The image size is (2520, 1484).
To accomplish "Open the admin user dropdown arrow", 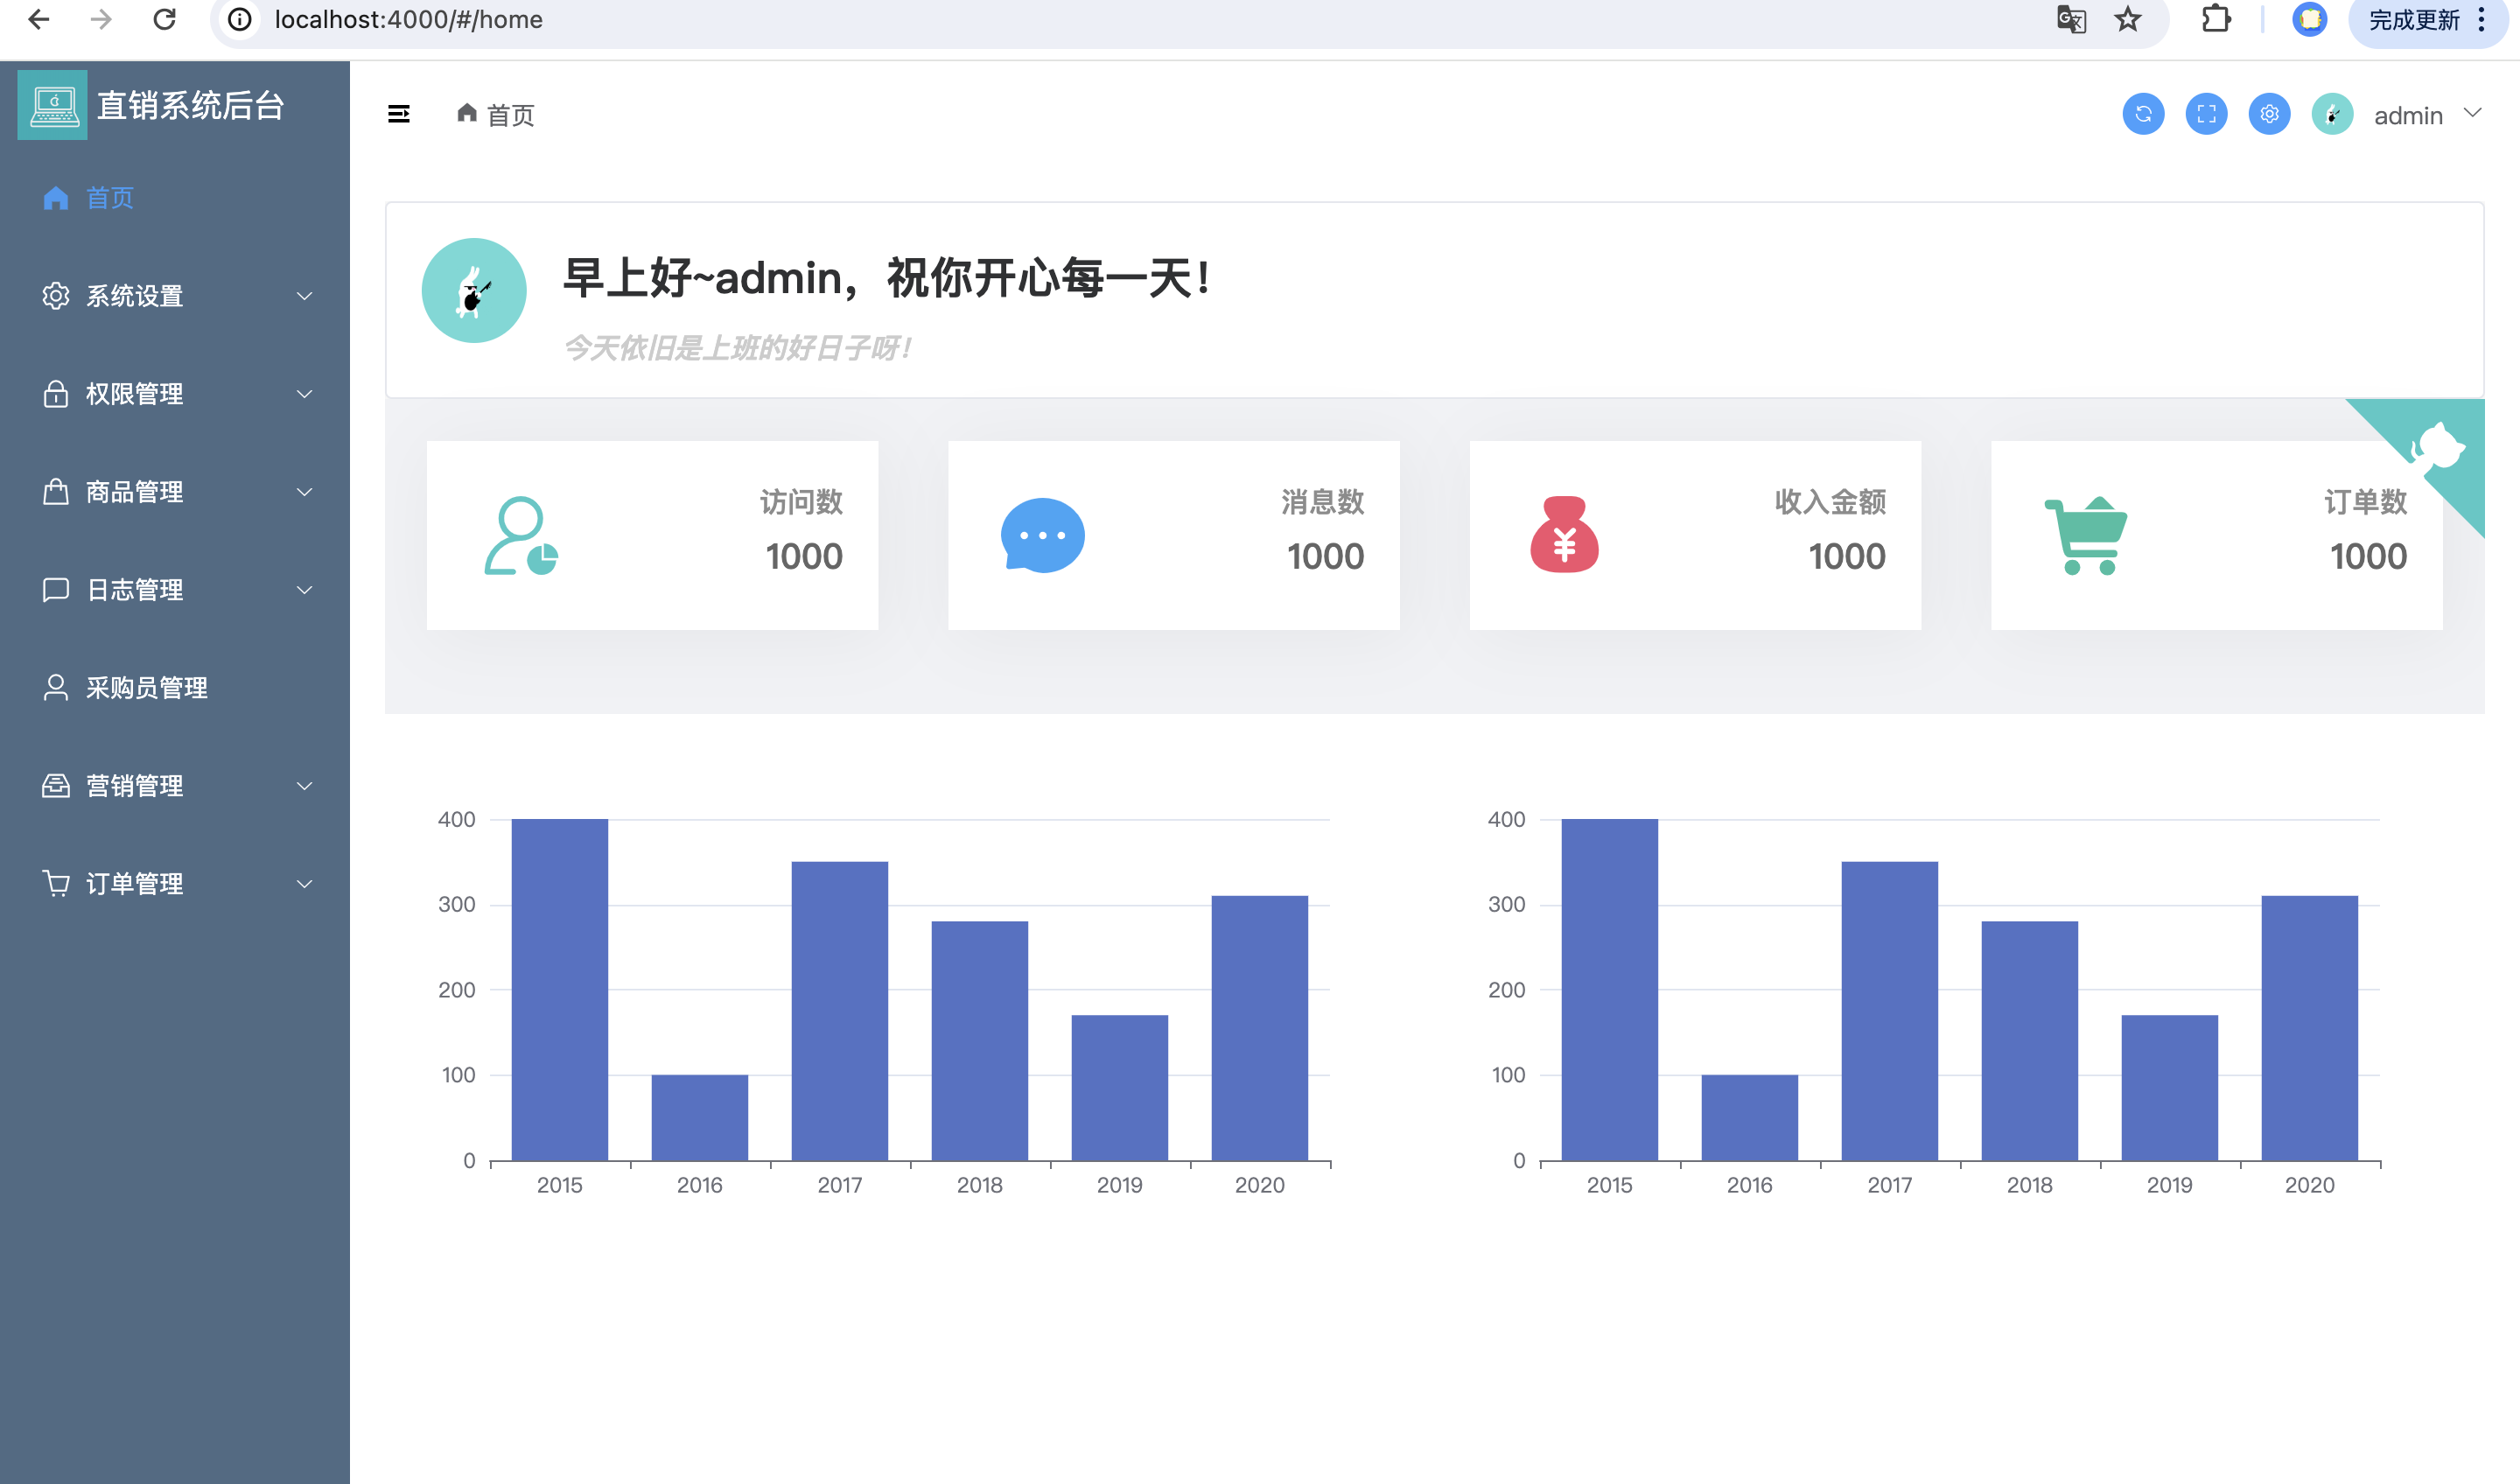I will pyautogui.click(x=2472, y=113).
